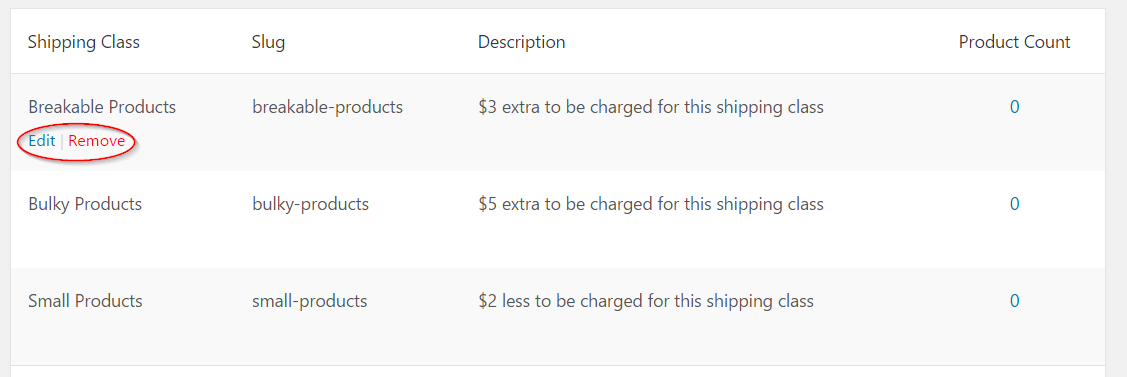Select the Breakable Products class name
This screenshot has height=377, width=1127.
click(x=102, y=108)
